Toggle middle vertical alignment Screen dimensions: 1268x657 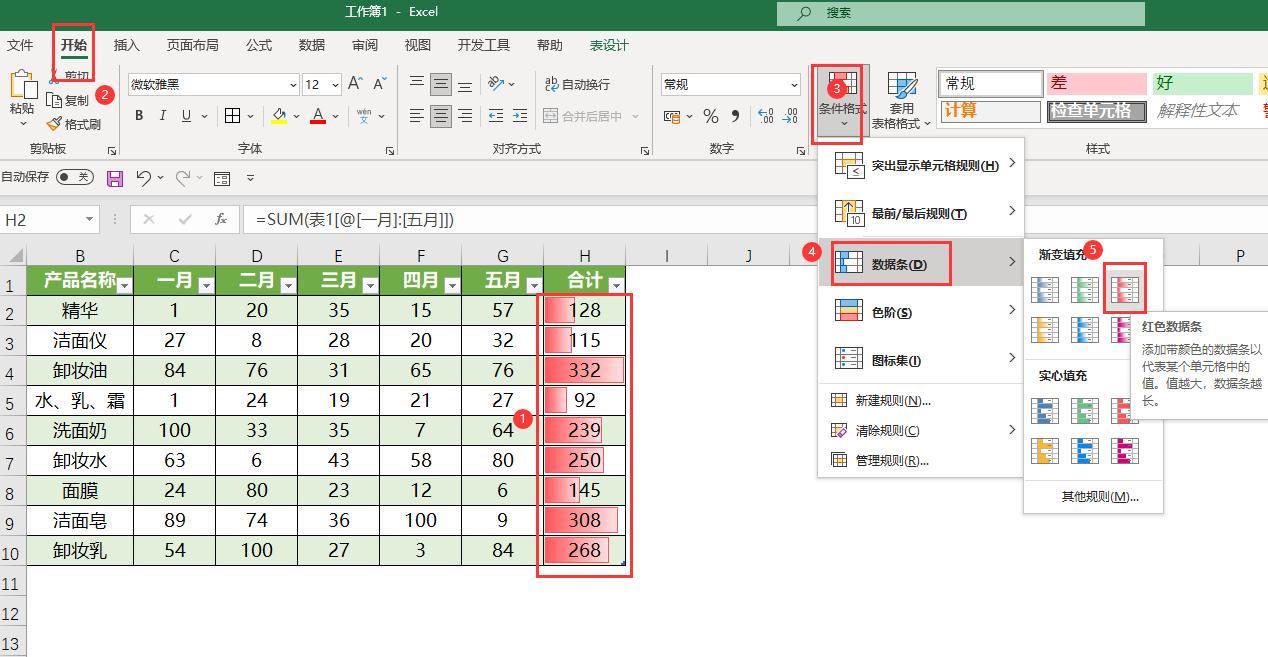click(x=441, y=84)
